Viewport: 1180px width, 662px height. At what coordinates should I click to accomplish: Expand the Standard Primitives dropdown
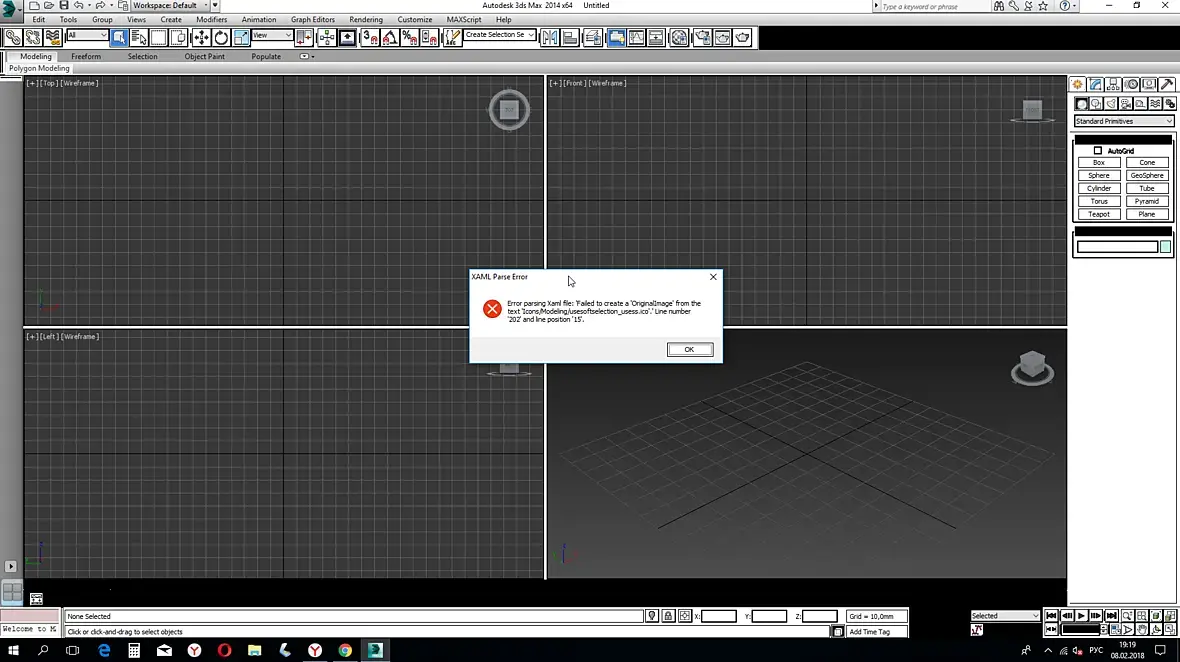click(x=1124, y=121)
